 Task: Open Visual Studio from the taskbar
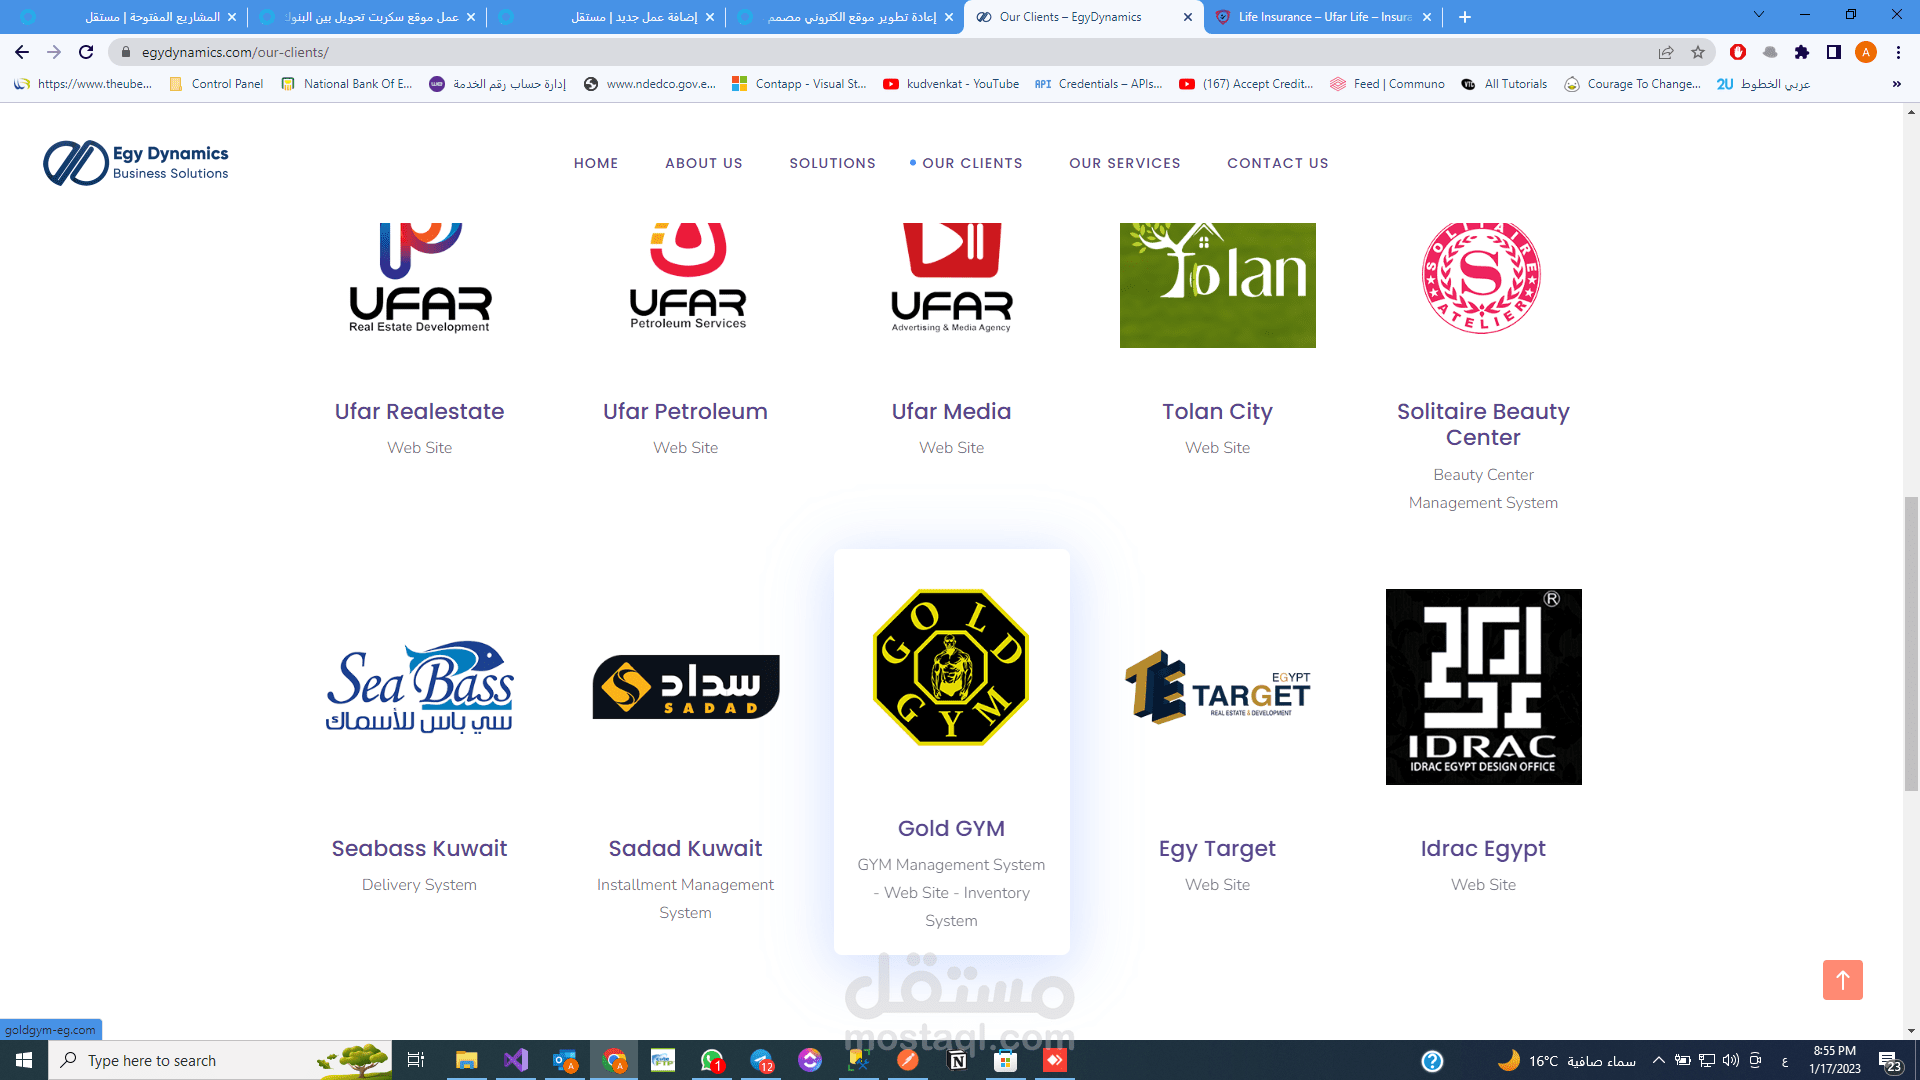point(516,1060)
